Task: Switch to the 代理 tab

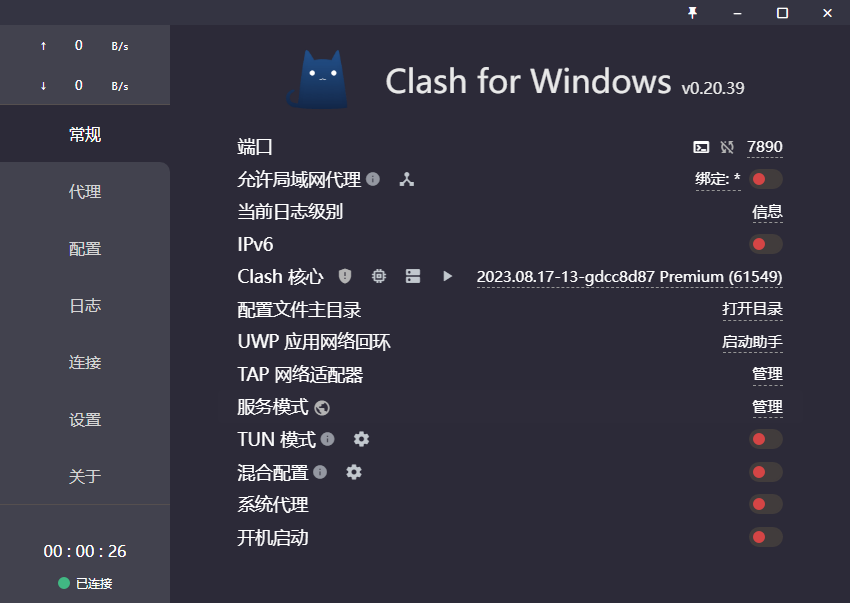Action: point(85,191)
